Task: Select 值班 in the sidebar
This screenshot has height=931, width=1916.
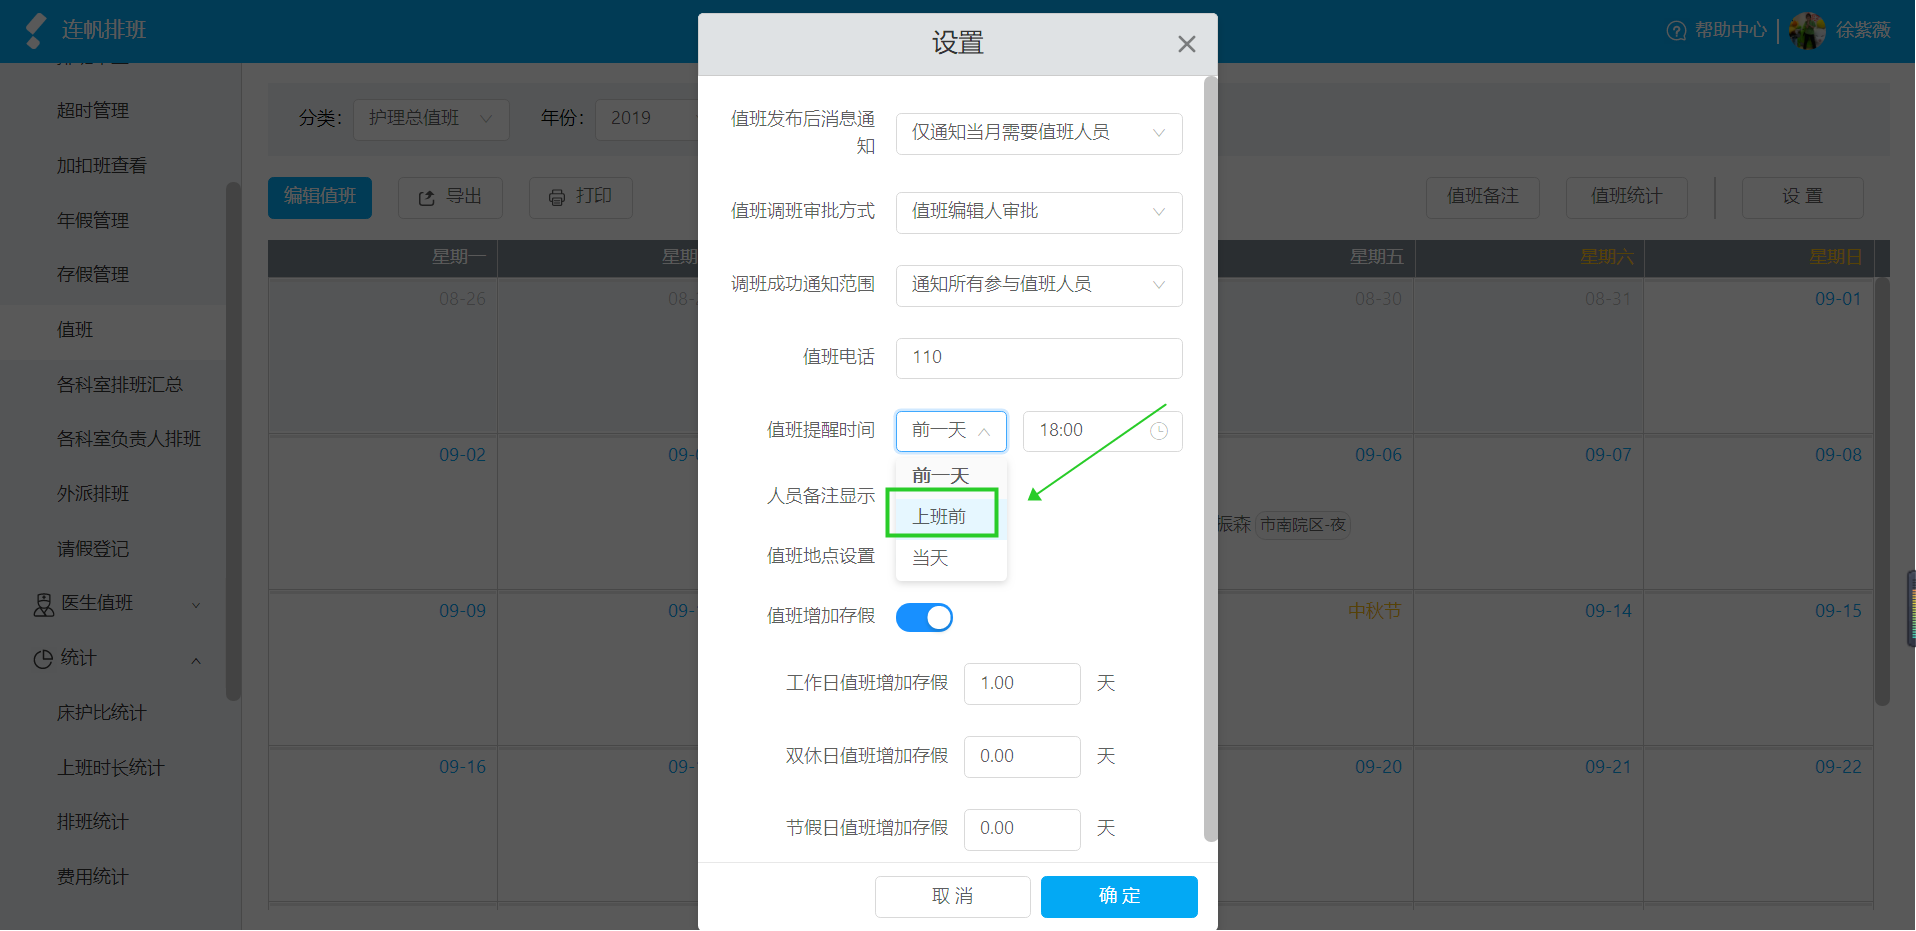Action: [x=75, y=330]
